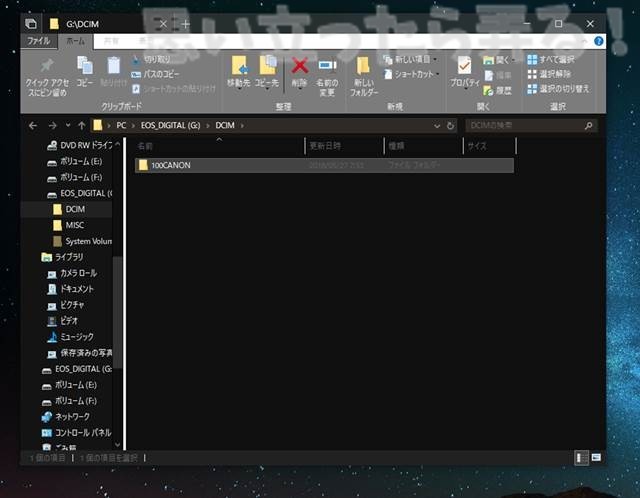This screenshot has width=640, height=498.
Task: Open Music (ミュージック) library
Action: (70, 337)
